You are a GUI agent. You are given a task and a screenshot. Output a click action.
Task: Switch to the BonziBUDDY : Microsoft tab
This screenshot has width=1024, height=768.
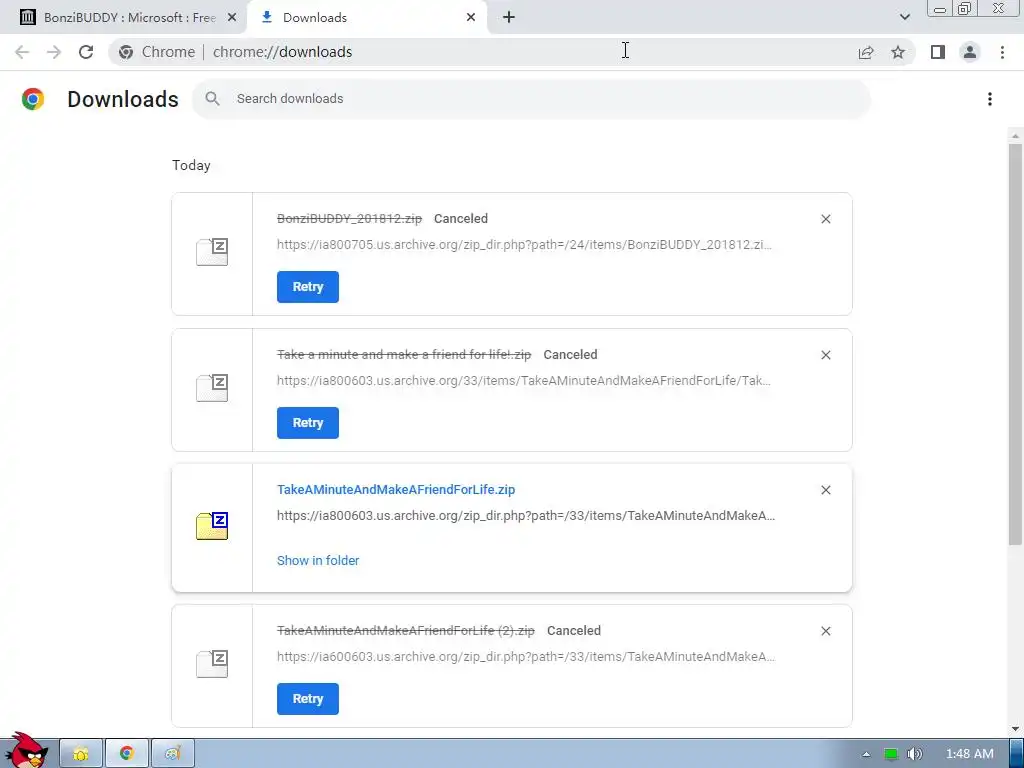124,18
